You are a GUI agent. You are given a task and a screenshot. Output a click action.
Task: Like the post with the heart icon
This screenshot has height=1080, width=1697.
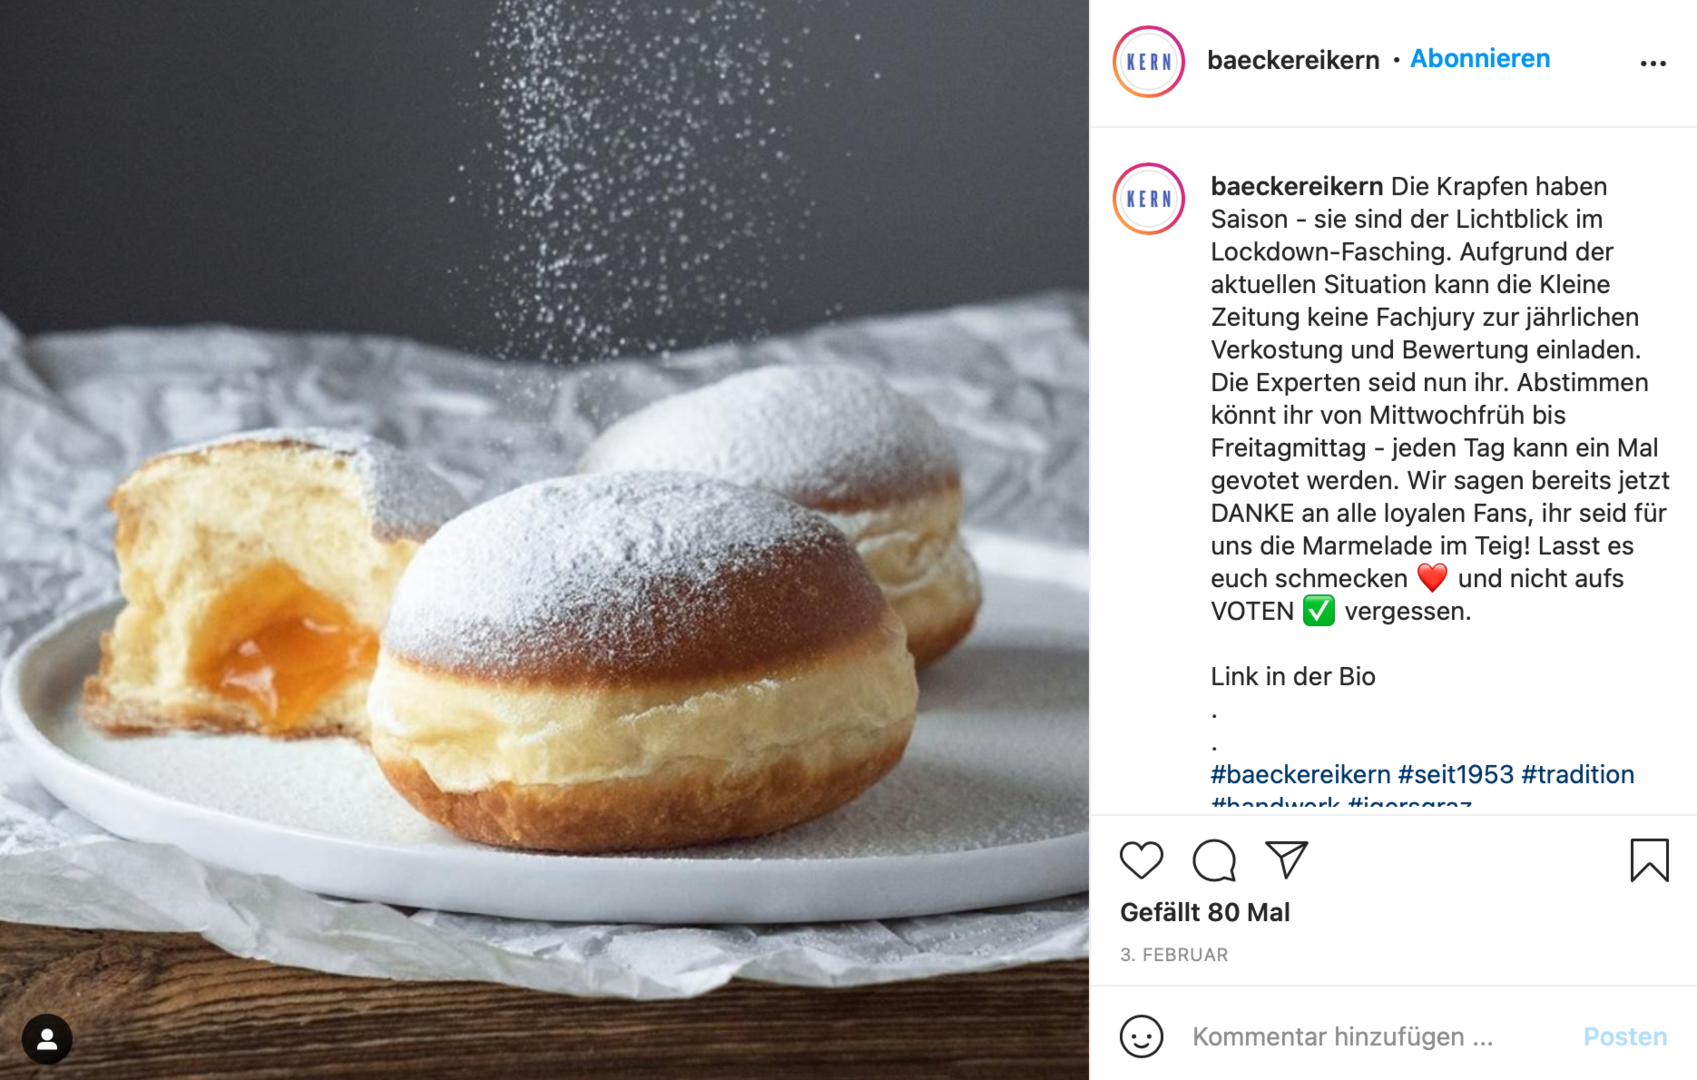pyautogui.click(x=1141, y=861)
